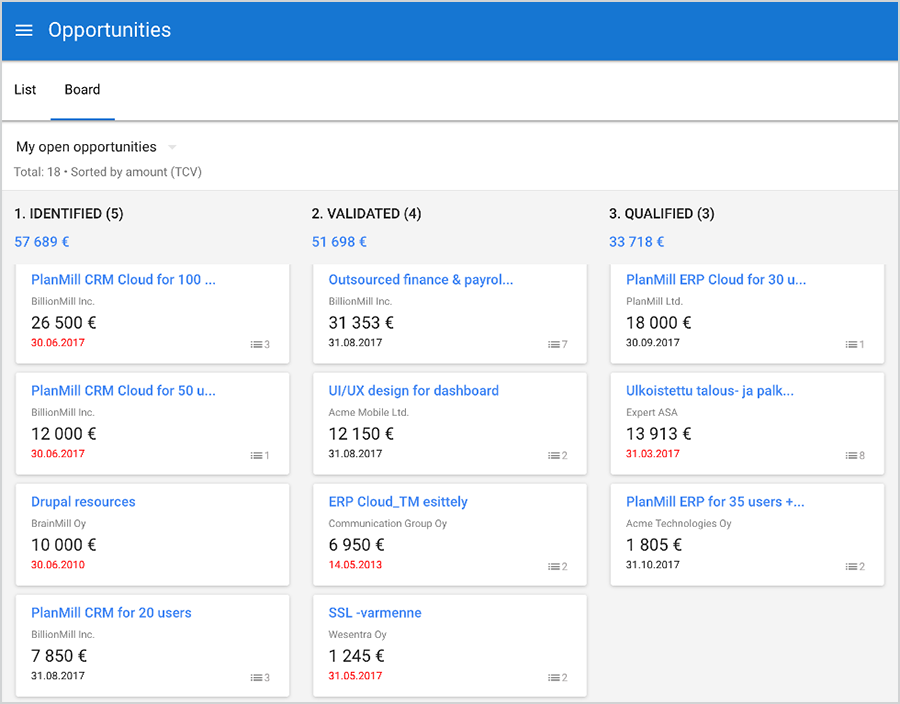Click the date 31.10.2017
This screenshot has height=704, width=900.
(653, 565)
